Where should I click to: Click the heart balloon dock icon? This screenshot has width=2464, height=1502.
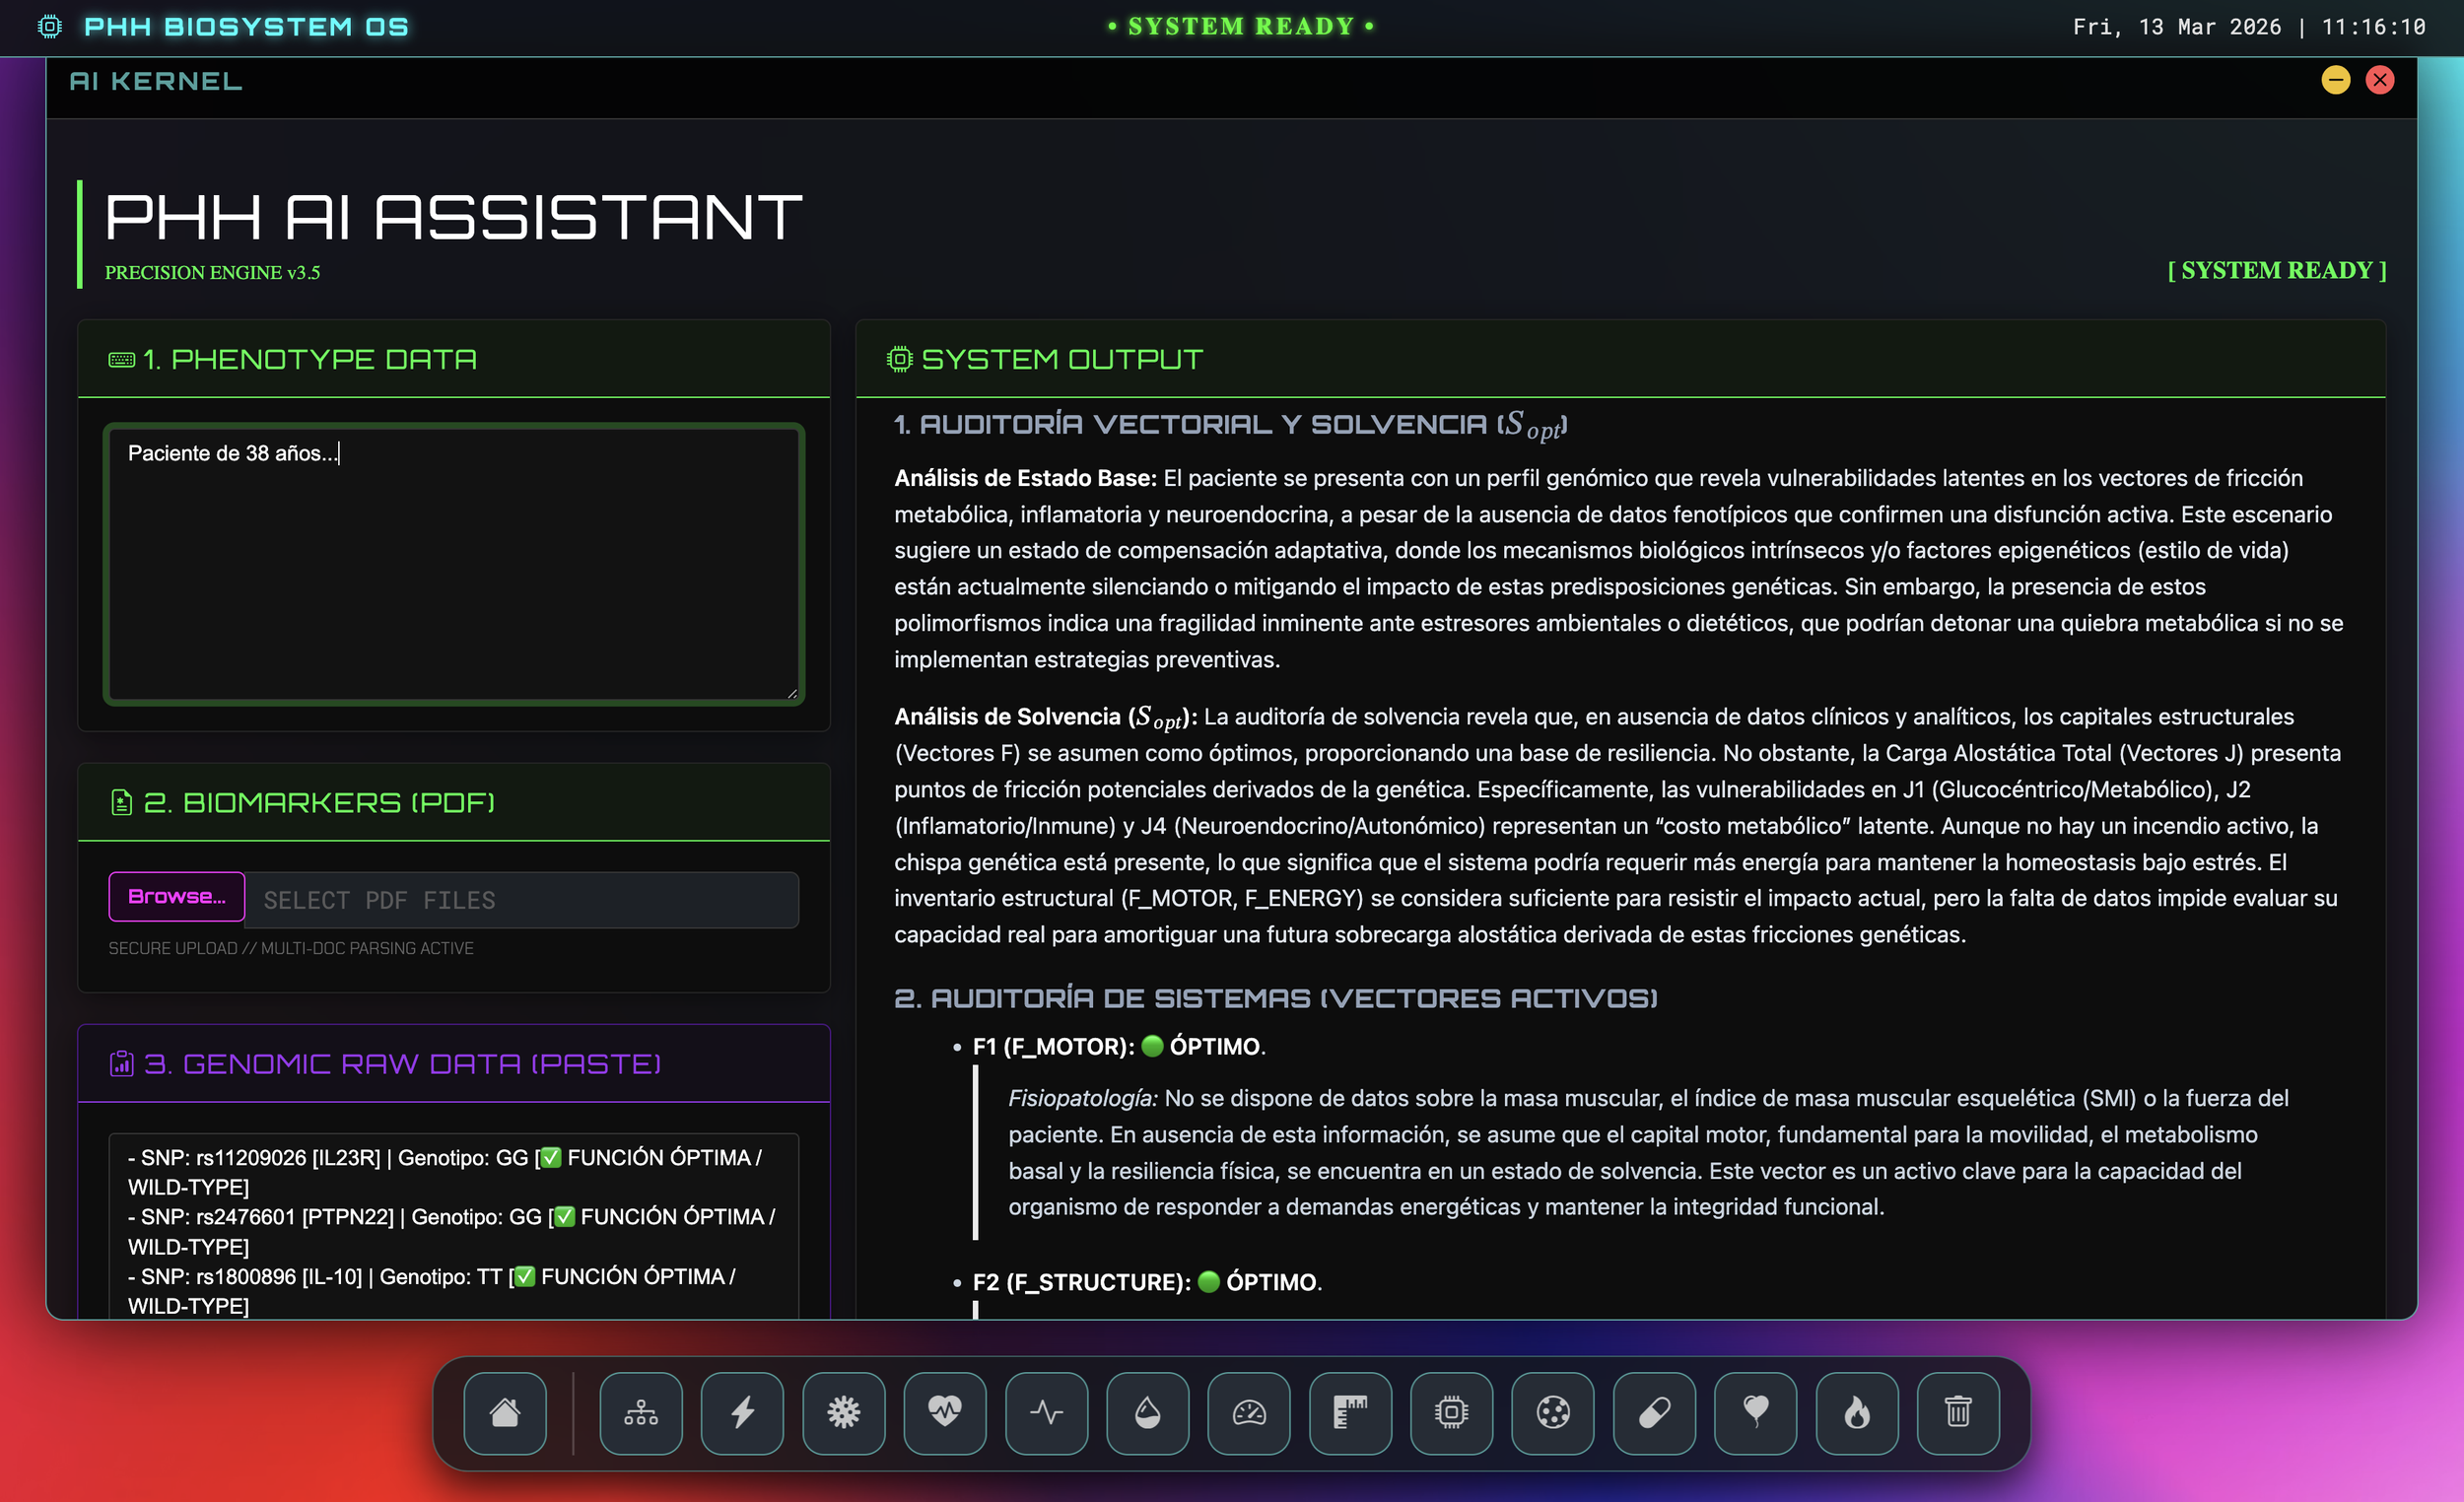point(1755,1412)
